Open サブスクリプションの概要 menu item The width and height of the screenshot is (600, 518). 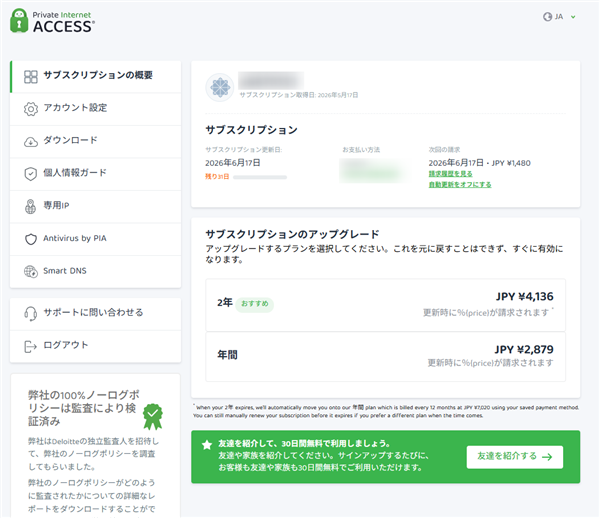(x=96, y=77)
